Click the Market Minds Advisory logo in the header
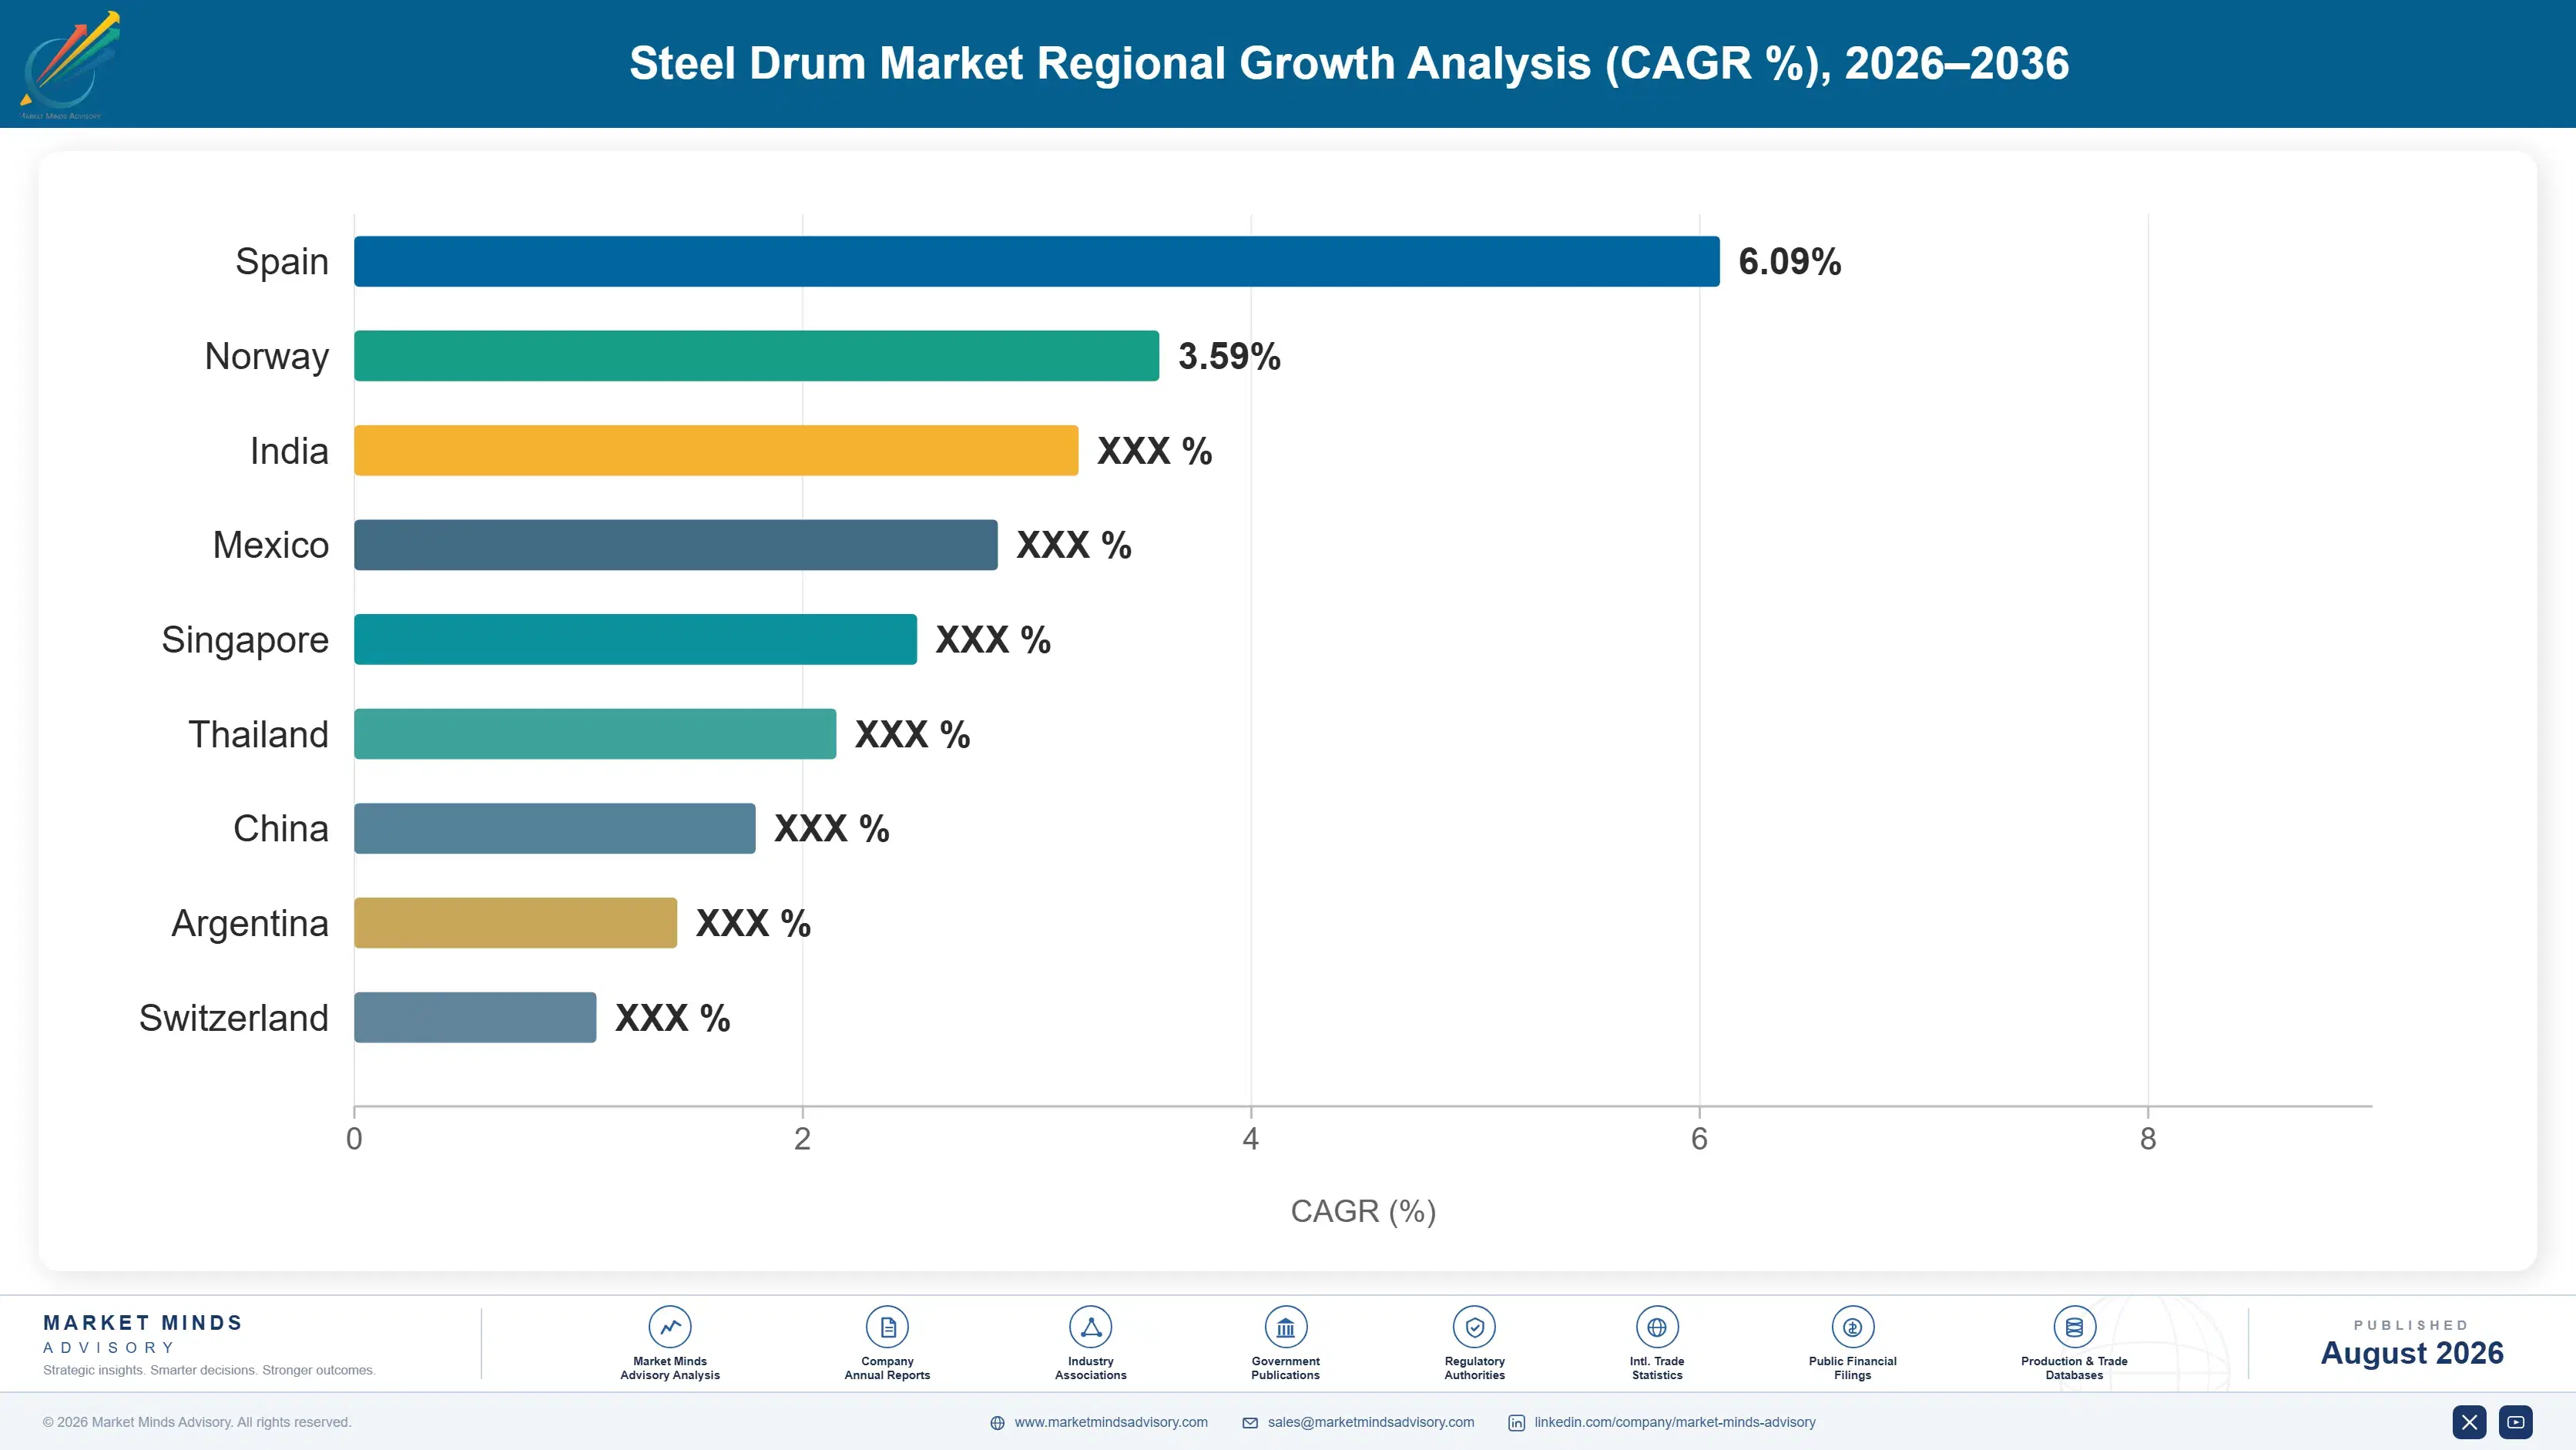The height and width of the screenshot is (1450, 2576). 70,65
